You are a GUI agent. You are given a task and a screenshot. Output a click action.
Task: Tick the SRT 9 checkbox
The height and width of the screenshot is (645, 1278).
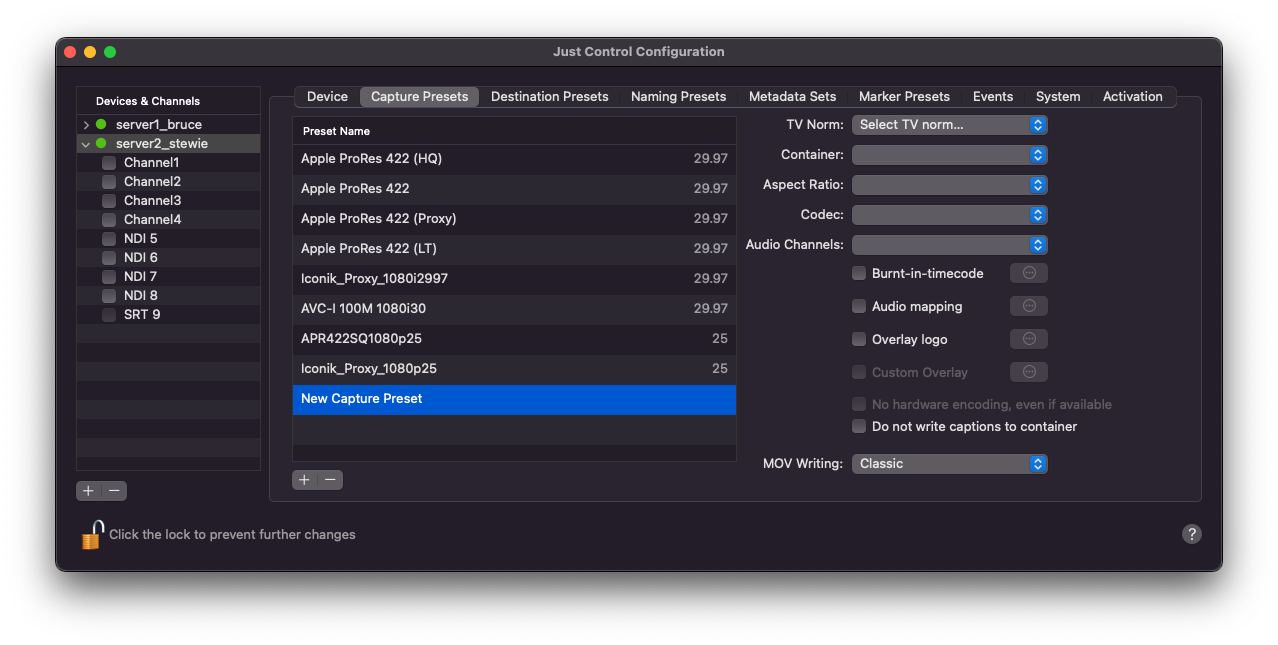(109, 315)
